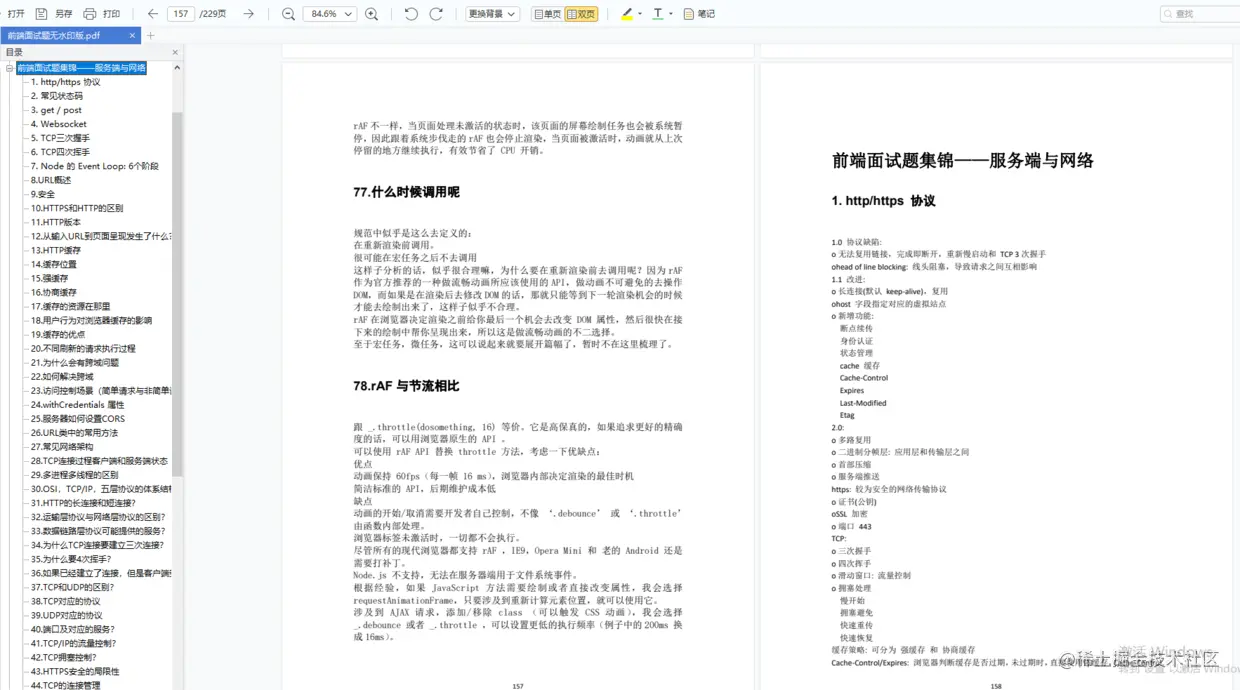
Task: Open outline item 30.OSI, TCP/IP 五层协议
Action: point(100,488)
